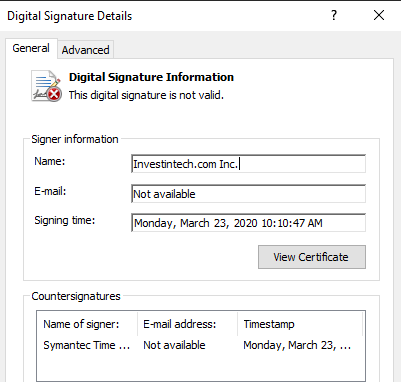Click the Signer information group label
This screenshot has width=401, height=382.
(x=75, y=139)
